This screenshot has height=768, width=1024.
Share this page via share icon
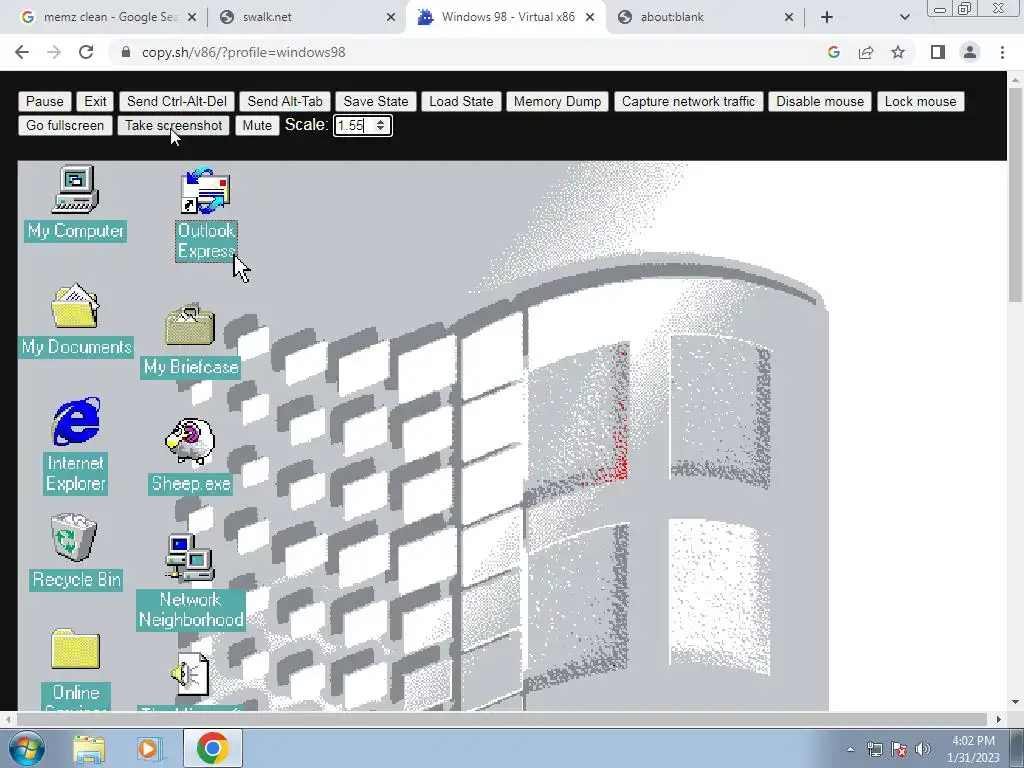866,52
